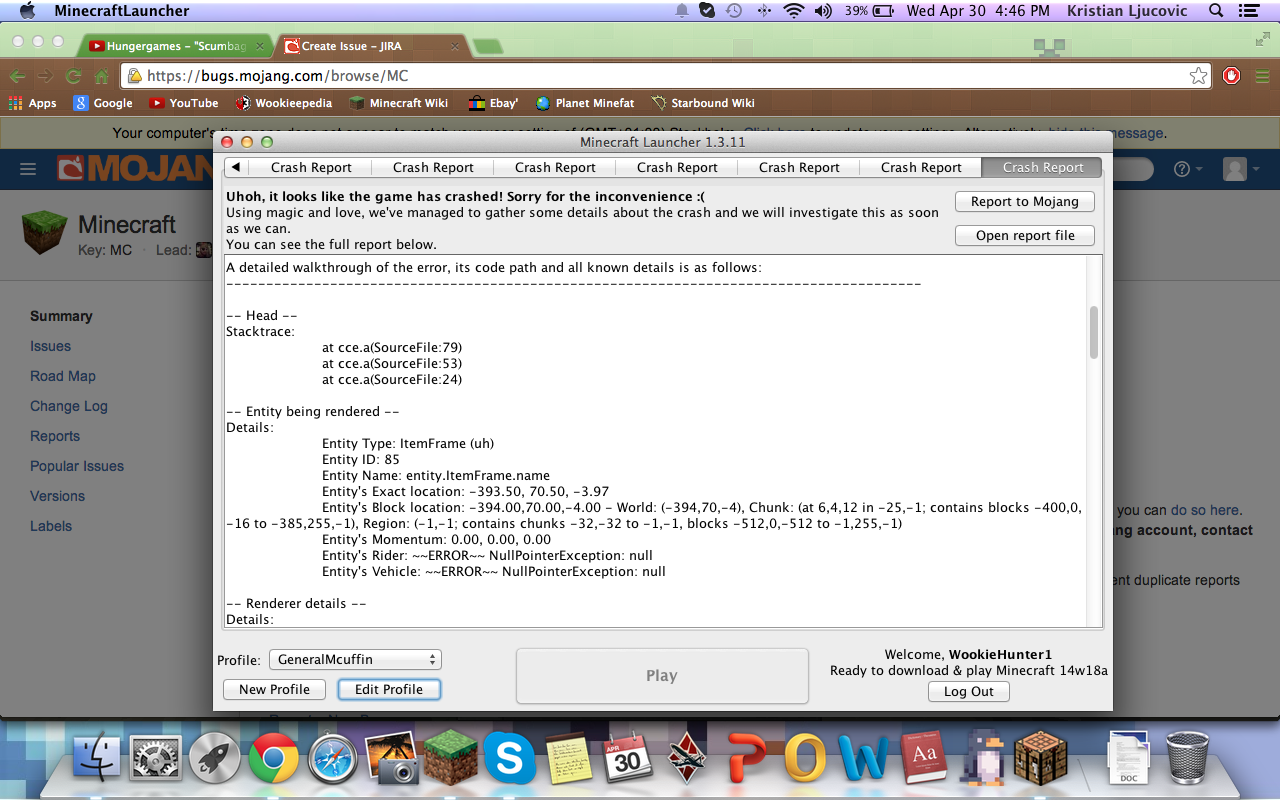Click the crash report vertical scrollbar
Screen dimensions: 1280x800
tap(1094, 331)
